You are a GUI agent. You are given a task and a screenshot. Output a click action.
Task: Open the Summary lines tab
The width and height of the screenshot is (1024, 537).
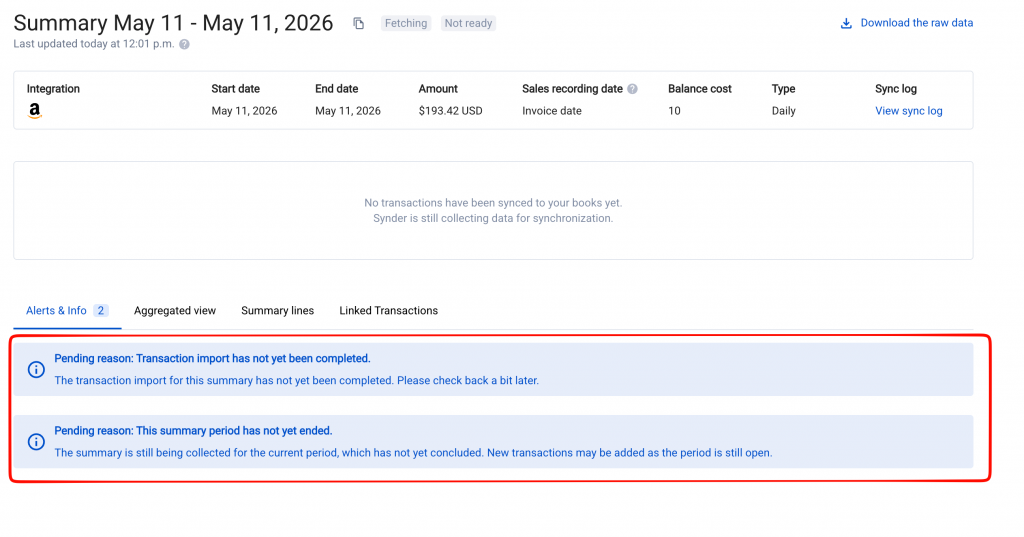278,311
